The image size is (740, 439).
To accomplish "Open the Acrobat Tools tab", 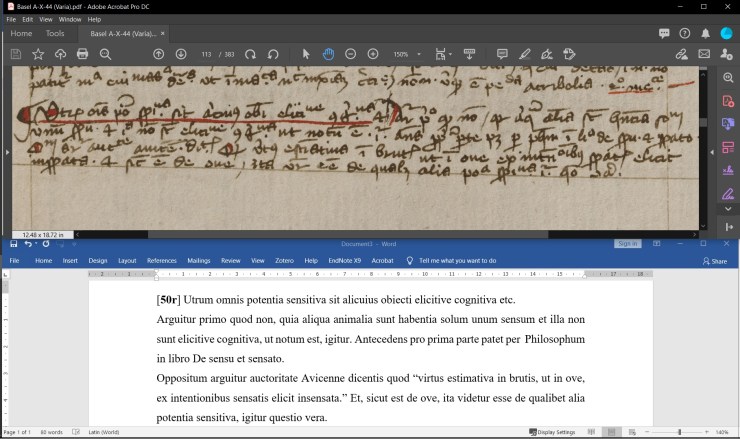I will [55, 33].
